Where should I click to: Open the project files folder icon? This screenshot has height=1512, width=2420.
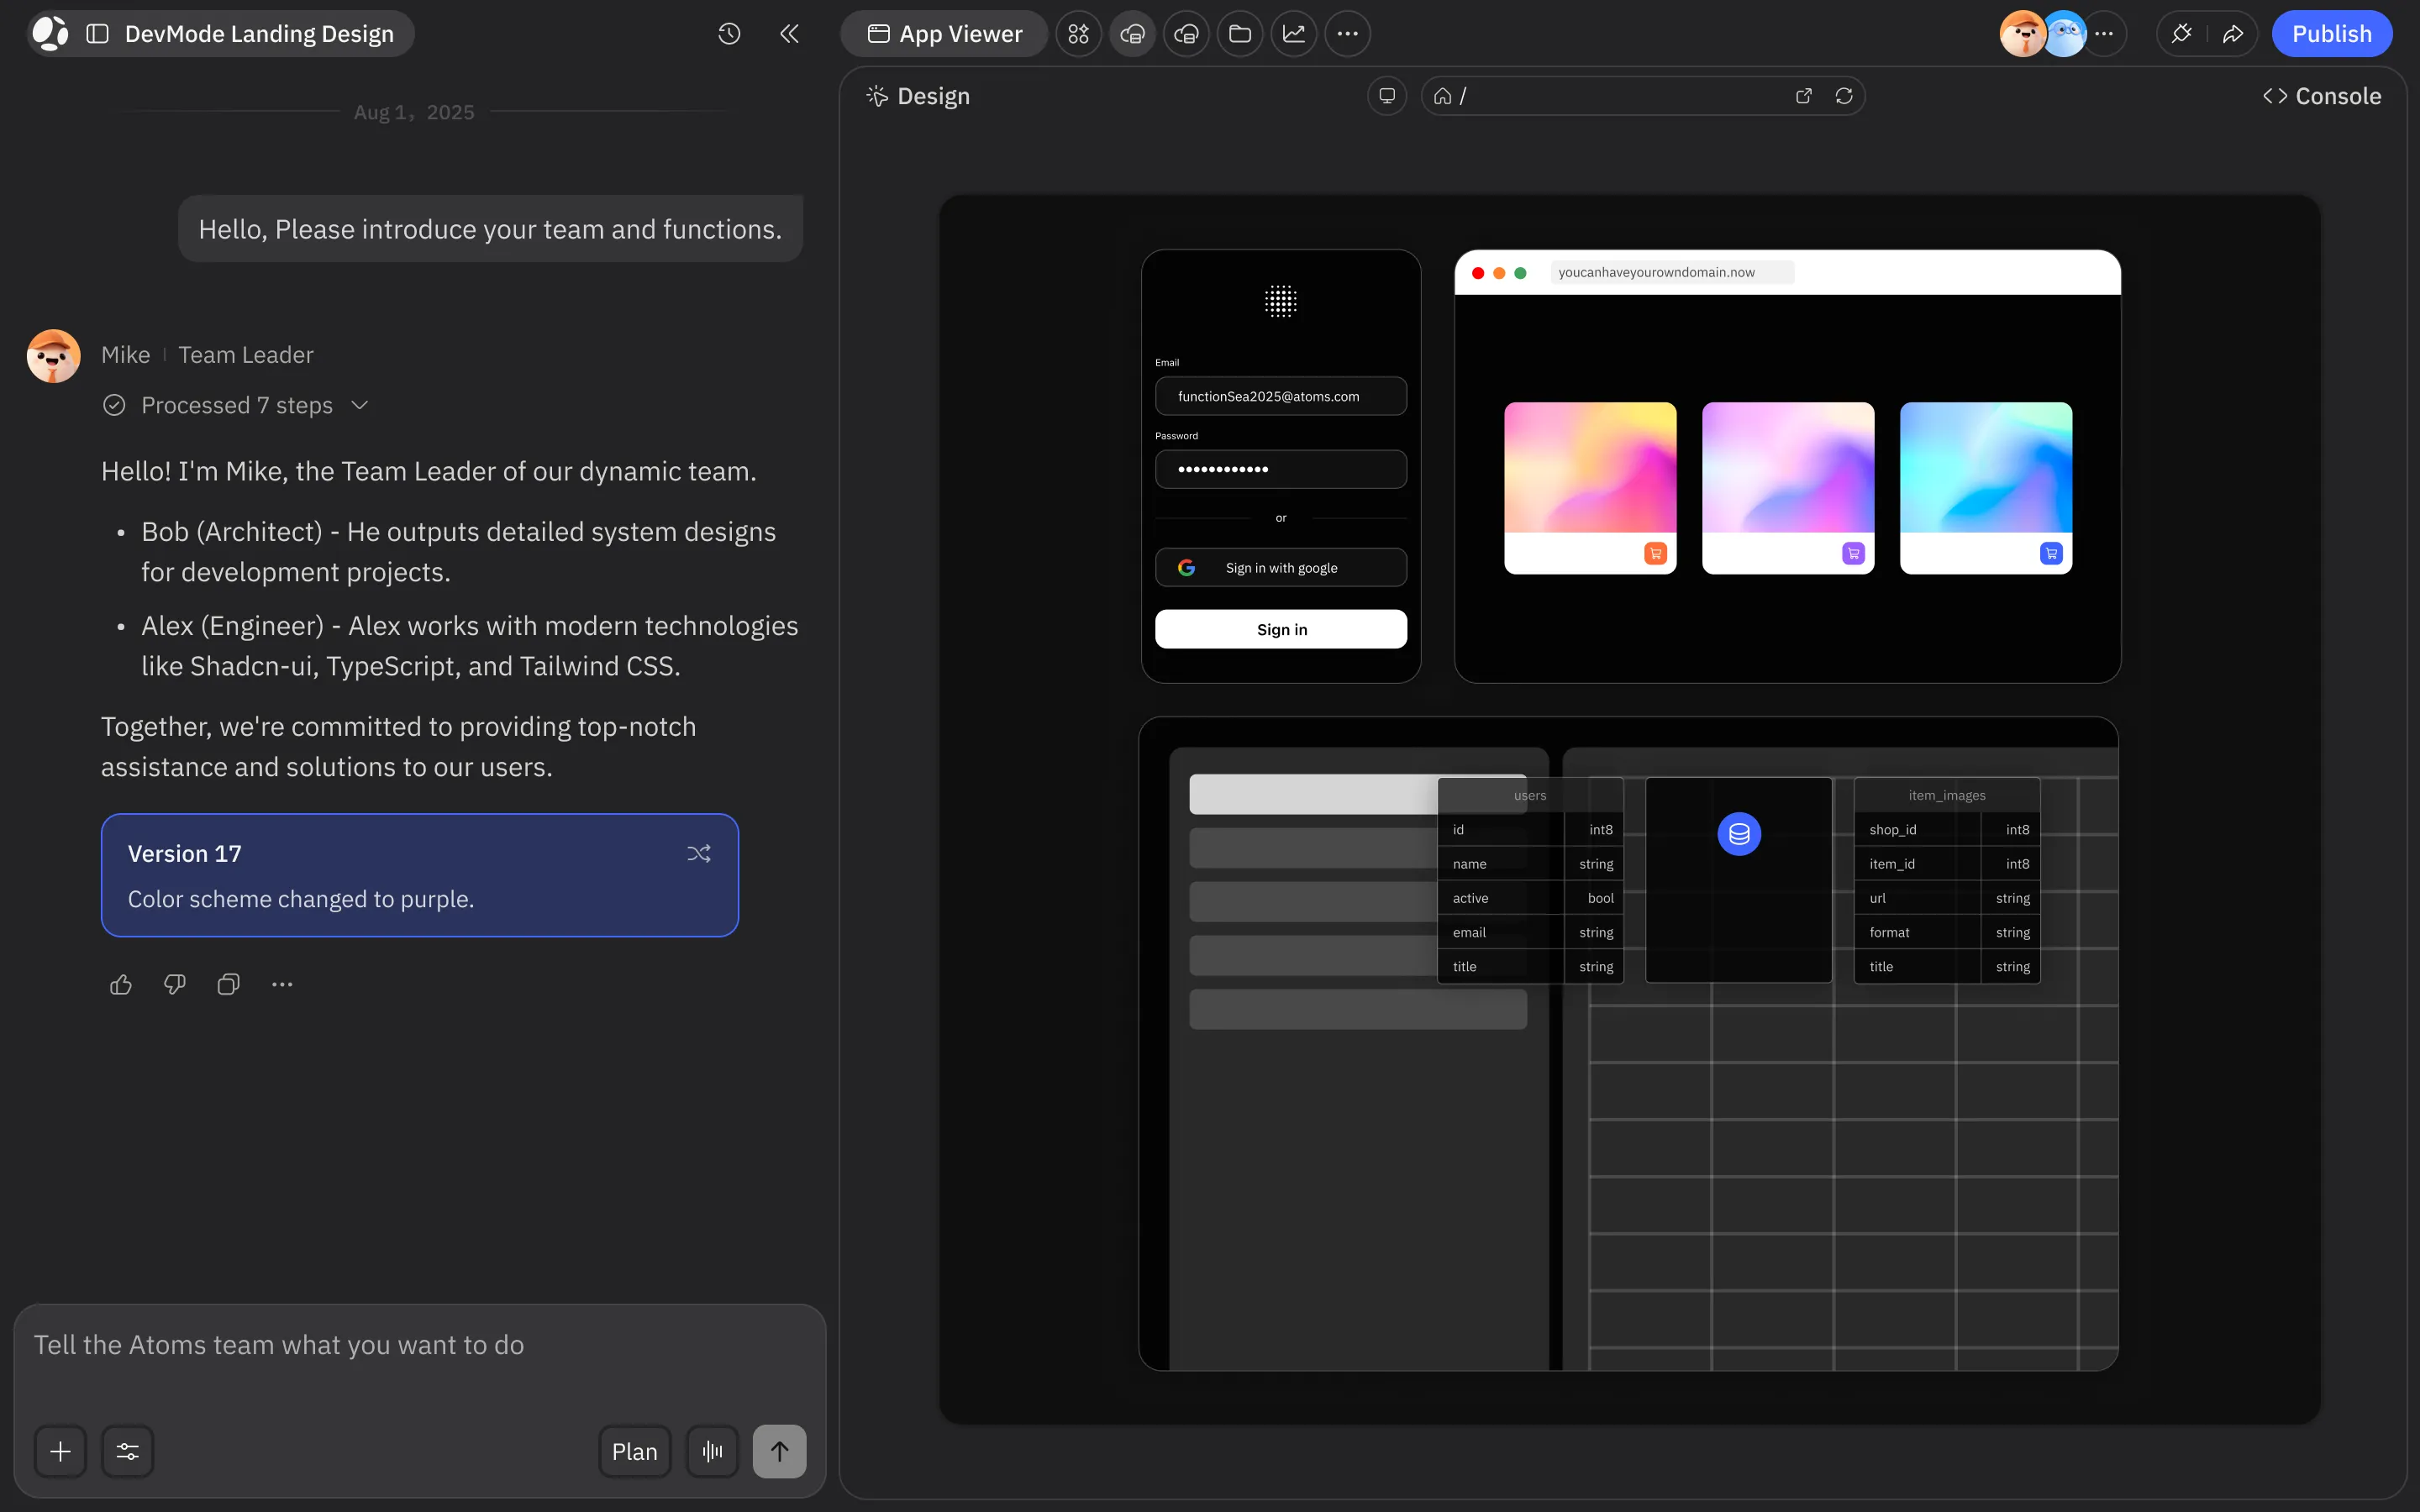point(1240,33)
